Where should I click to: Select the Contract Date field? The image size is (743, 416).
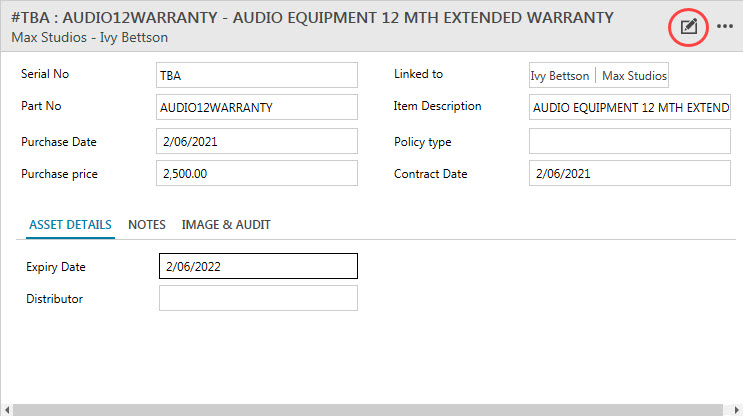[x=630, y=174]
